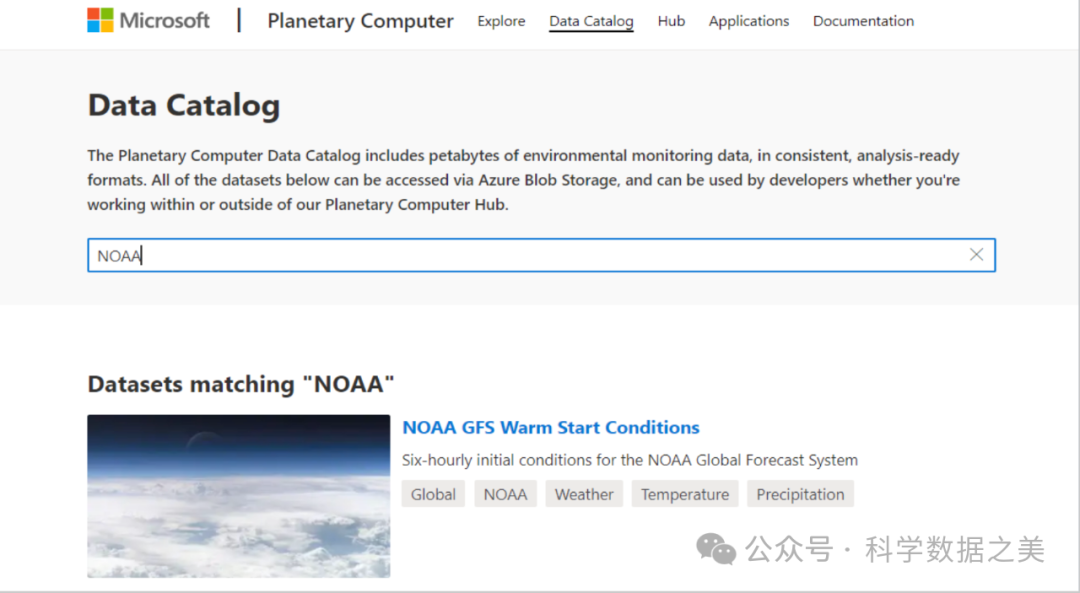1080x593 pixels.
Task: Open the Planetary Computer home link
Action: 360,21
